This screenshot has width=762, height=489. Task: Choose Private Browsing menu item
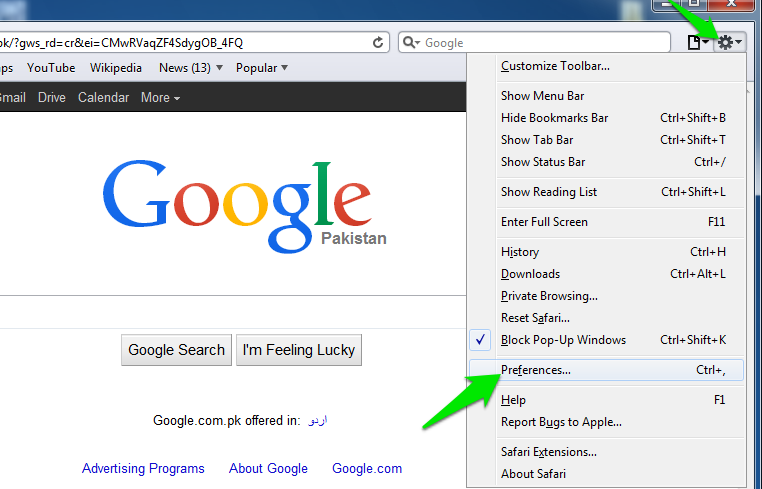pos(606,296)
